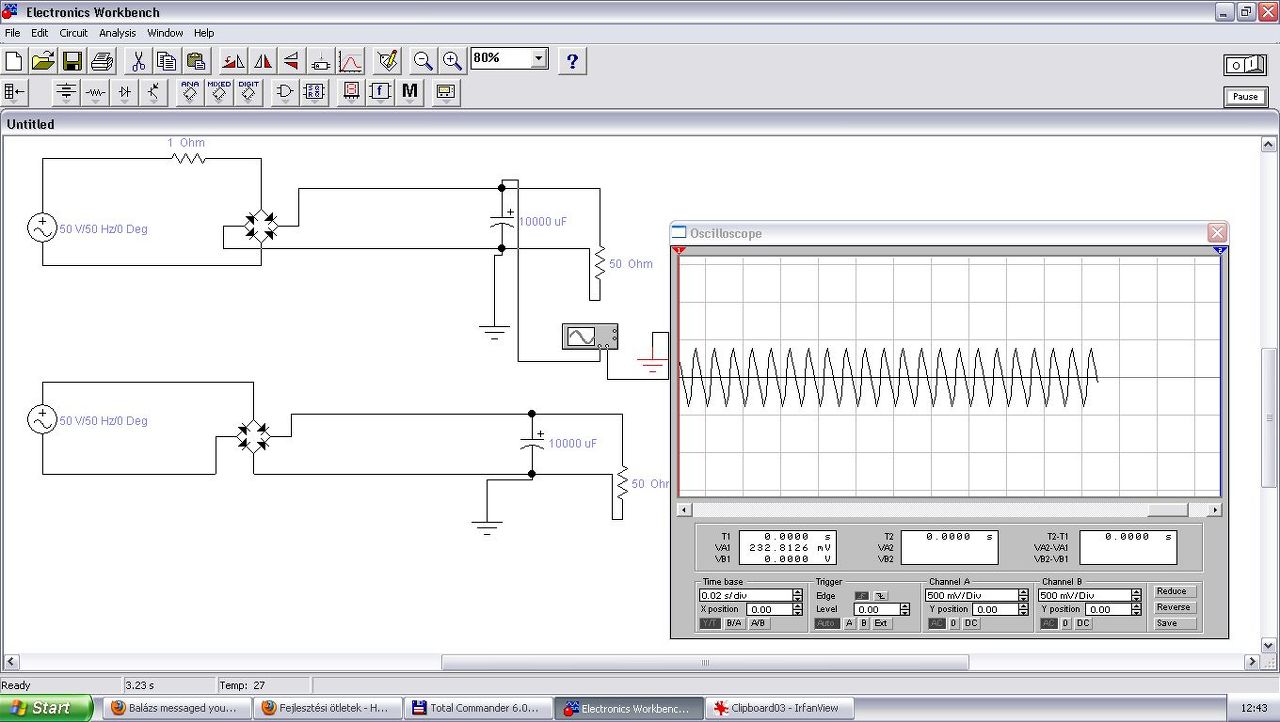Increase Channel B volts per division
Image resolution: width=1280 pixels, height=722 pixels.
point(1136,592)
